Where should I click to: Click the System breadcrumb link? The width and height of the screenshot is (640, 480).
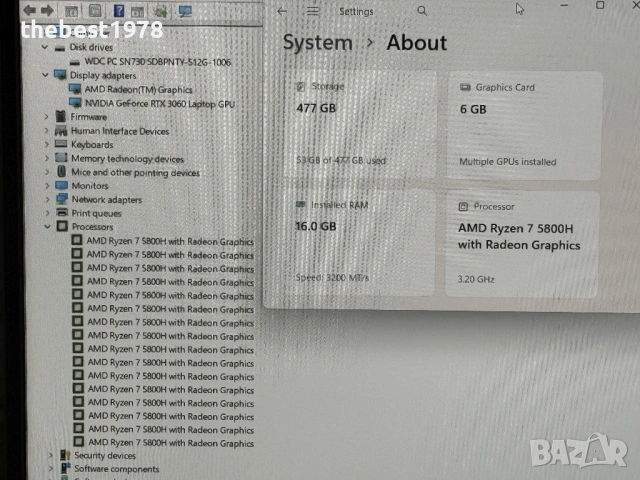pos(318,42)
